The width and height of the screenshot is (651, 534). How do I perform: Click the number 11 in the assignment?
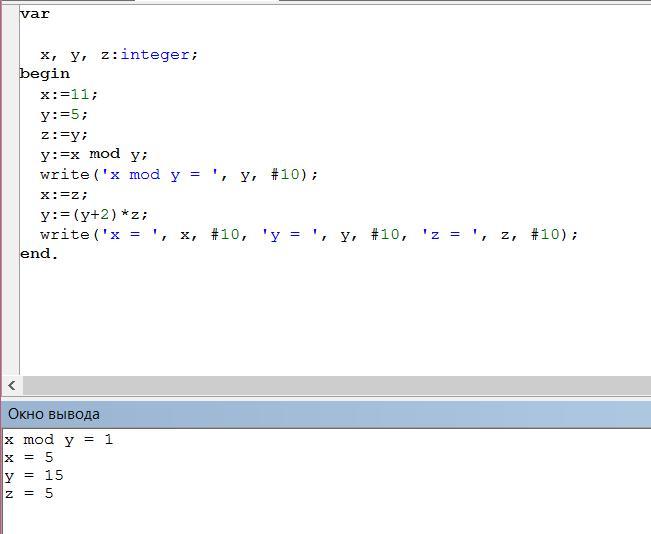pyautogui.click(x=80, y=95)
